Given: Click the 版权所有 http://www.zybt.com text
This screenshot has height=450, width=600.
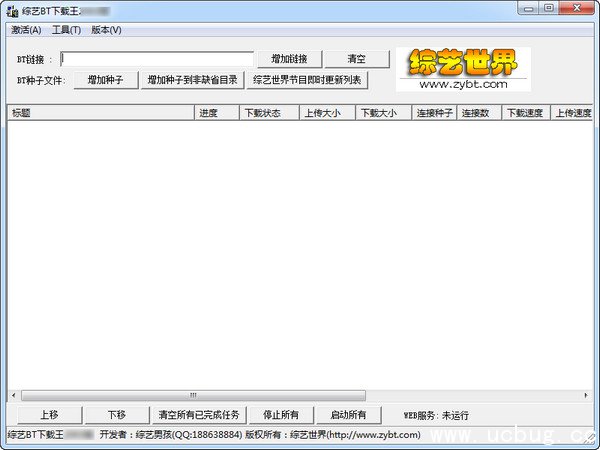Looking at the screenshot, I should tap(333, 435).
